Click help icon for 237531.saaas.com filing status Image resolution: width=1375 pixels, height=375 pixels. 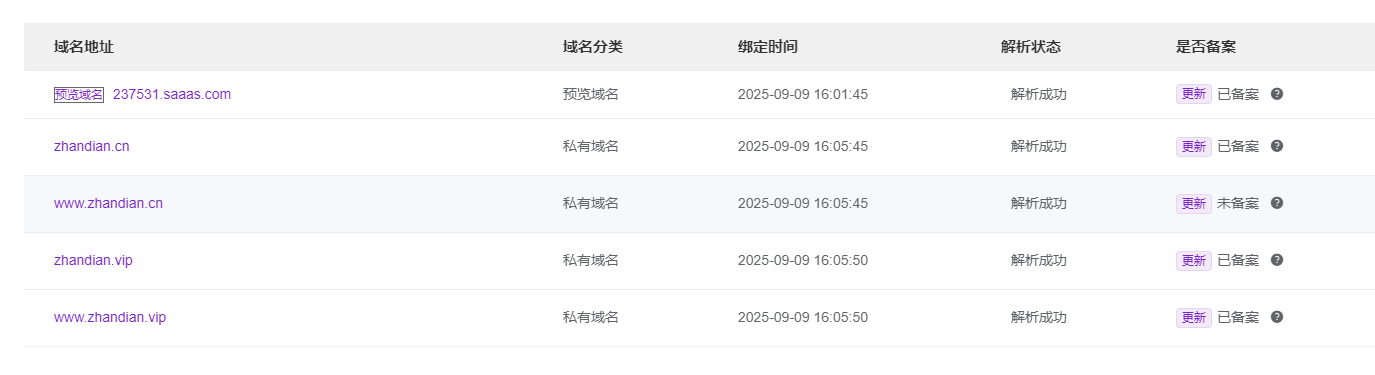[1277, 94]
